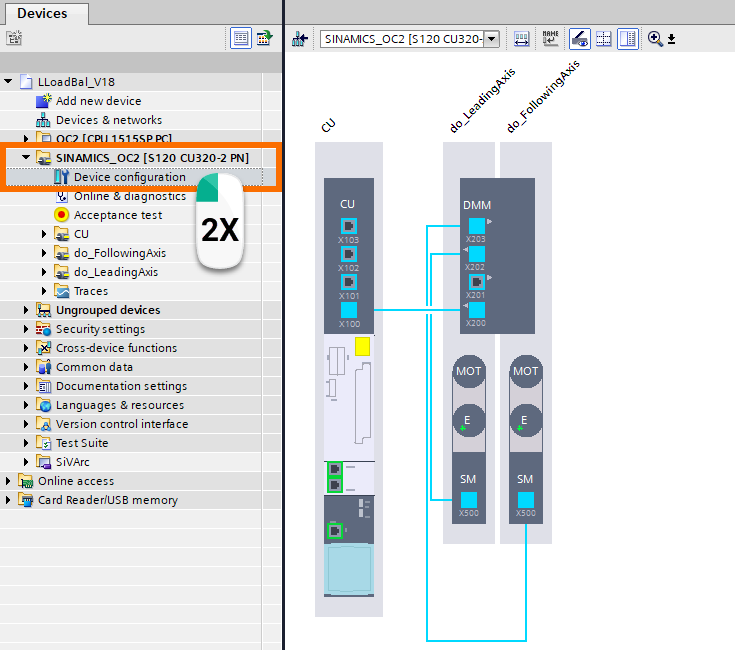This screenshot has height=650, width=735.
Task: Select CU port X100
Action: (348, 310)
